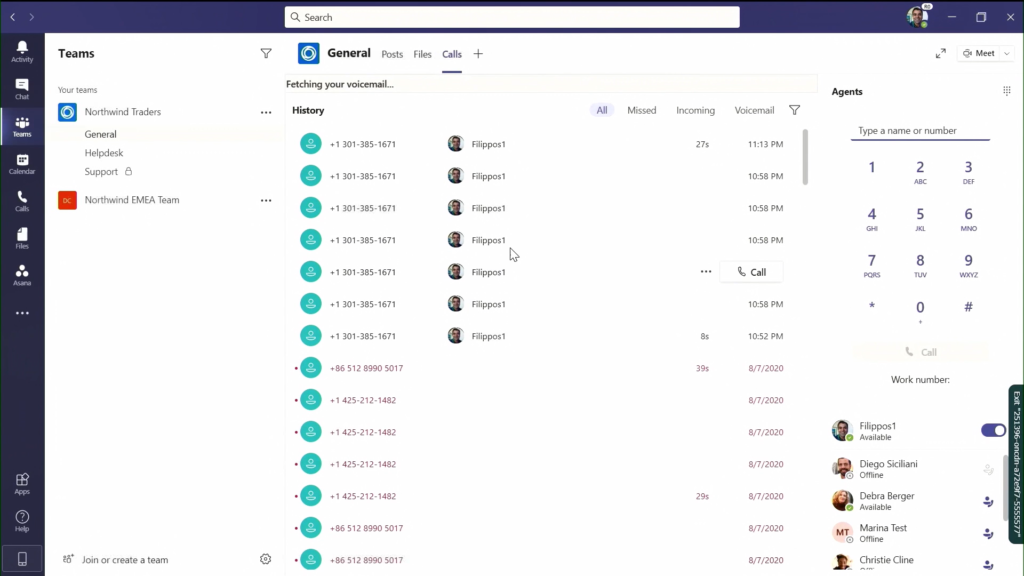Click call history scrollbar
Screen dimensions: 1024x576
[x=805, y=157]
